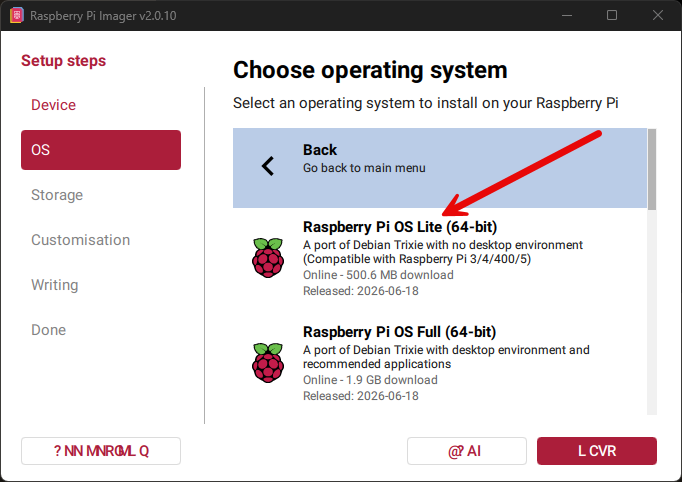Click the back chevron arrow icon
682x482 pixels.
click(x=268, y=166)
